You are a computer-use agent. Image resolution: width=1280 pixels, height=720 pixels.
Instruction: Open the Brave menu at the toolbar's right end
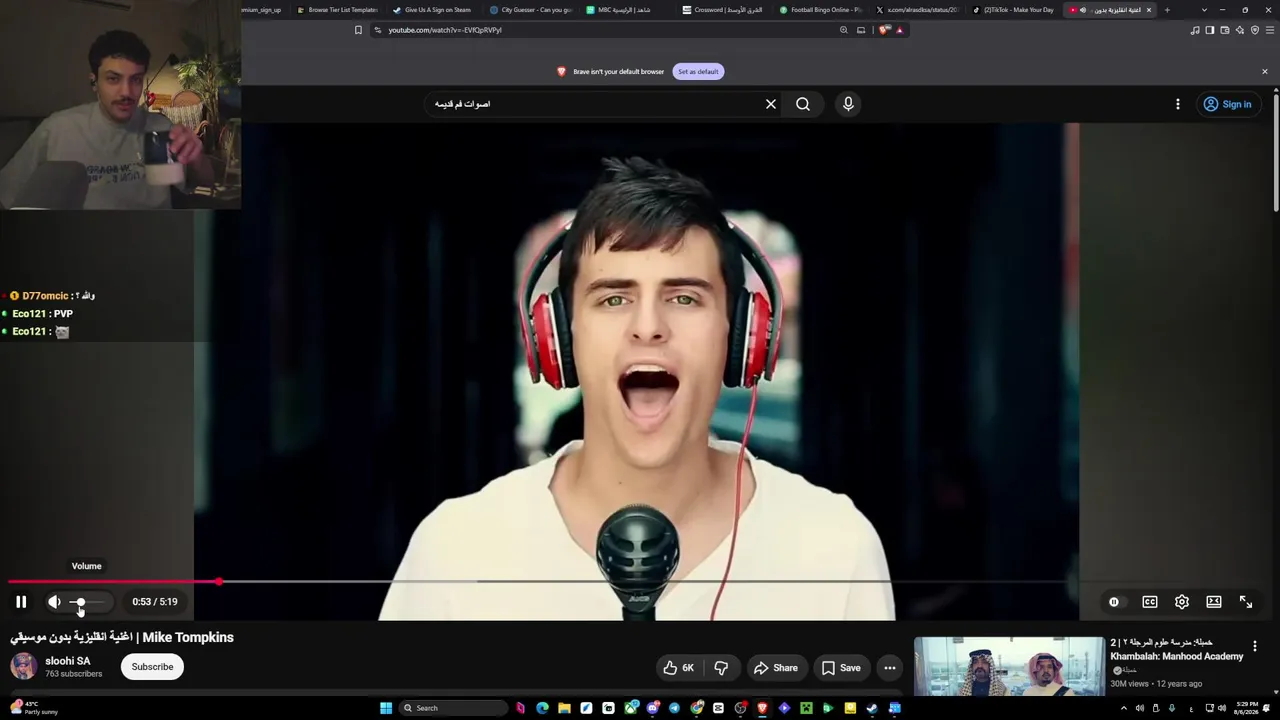click(x=1270, y=30)
